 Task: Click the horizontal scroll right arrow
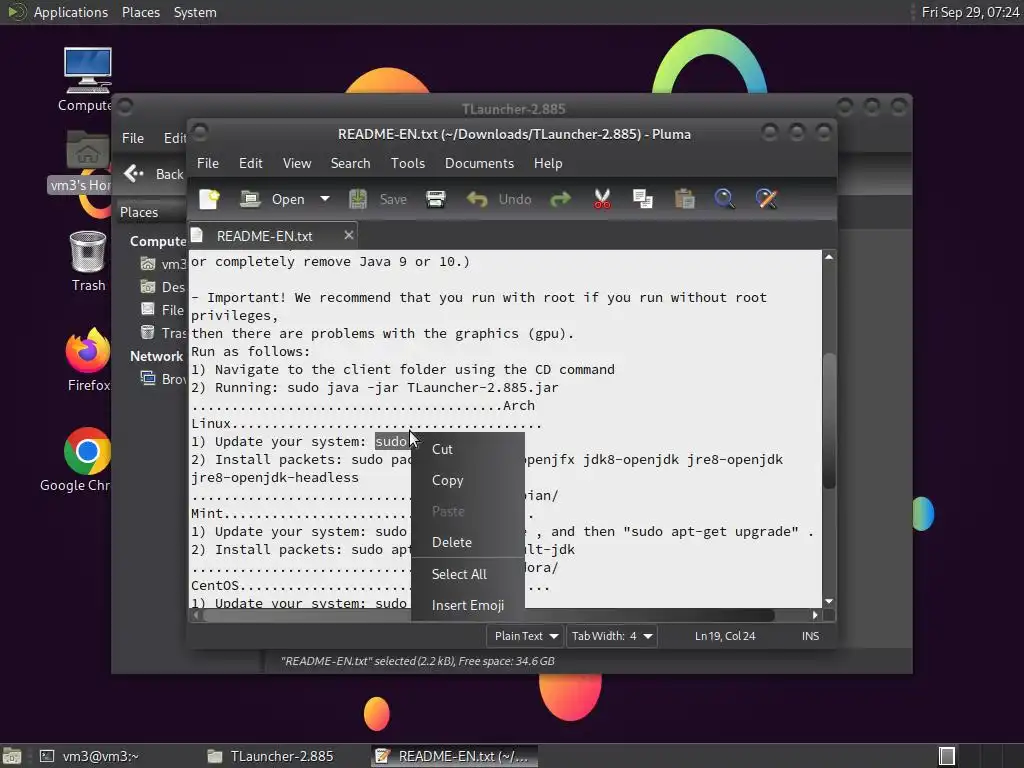click(x=814, y=615)
